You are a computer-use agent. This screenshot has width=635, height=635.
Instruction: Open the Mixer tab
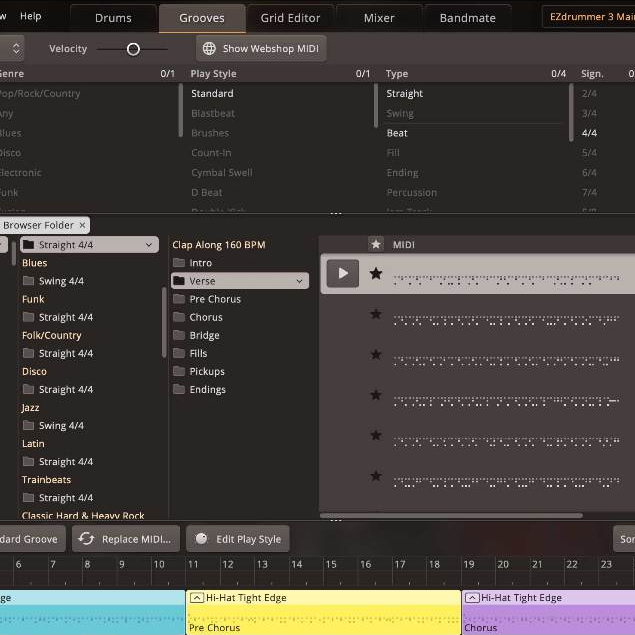(x=379, y=18)
